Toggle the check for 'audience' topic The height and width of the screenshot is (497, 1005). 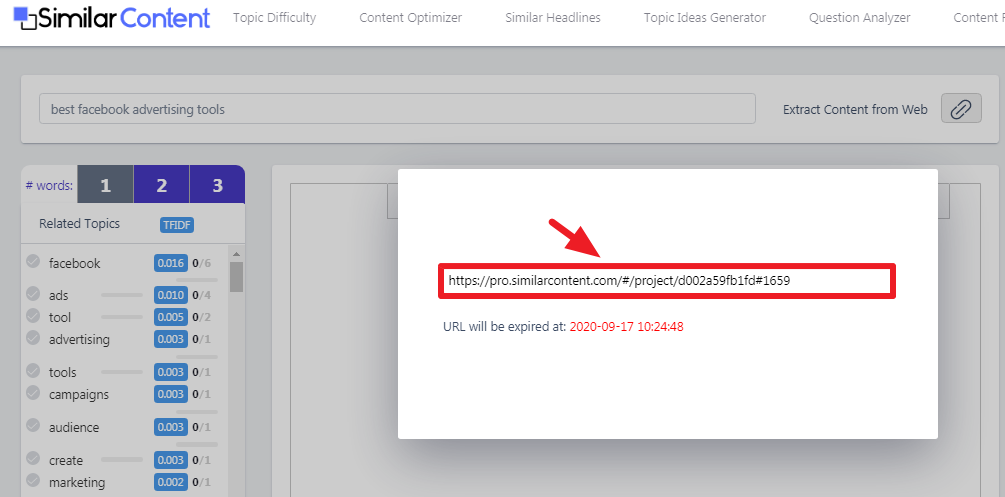click(33, 426)
